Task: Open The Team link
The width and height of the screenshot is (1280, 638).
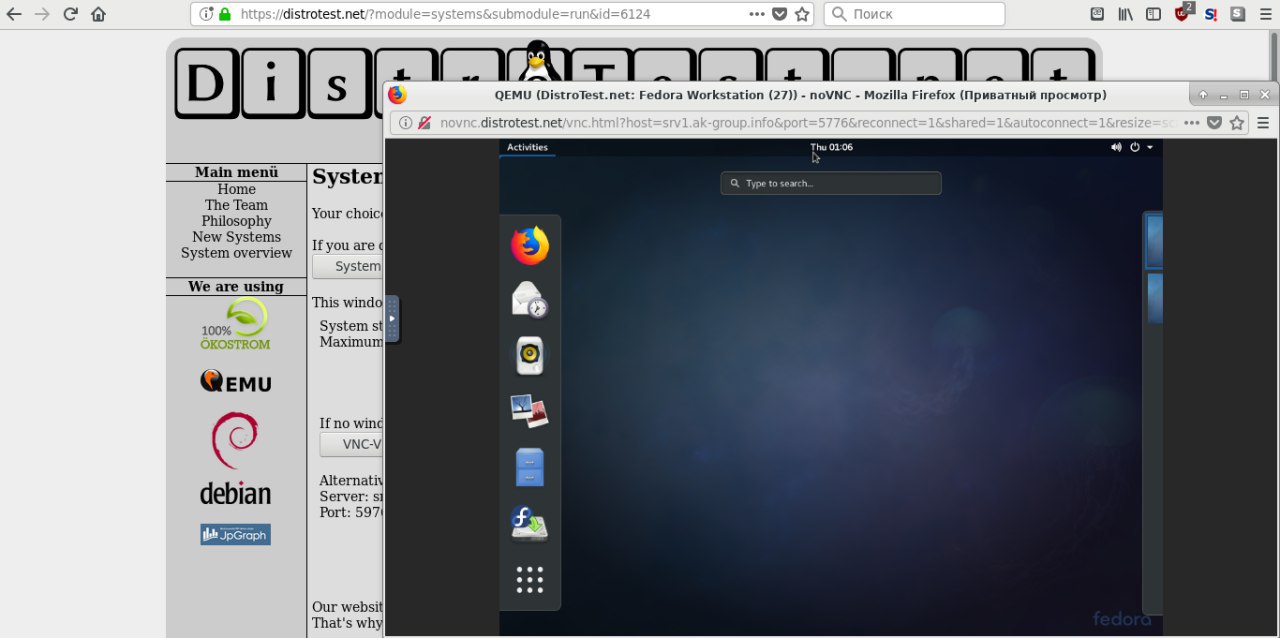Action: click(x=237, y=205)
